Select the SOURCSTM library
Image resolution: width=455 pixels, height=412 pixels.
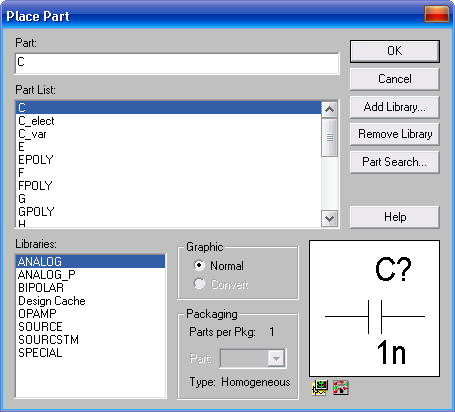click(x=91, y=340)
